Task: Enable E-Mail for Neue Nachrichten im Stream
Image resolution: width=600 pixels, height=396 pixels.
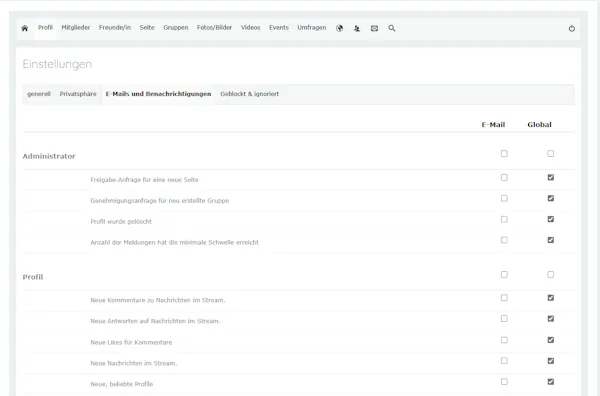Action: pyautogui.click(x=504, y=361)
